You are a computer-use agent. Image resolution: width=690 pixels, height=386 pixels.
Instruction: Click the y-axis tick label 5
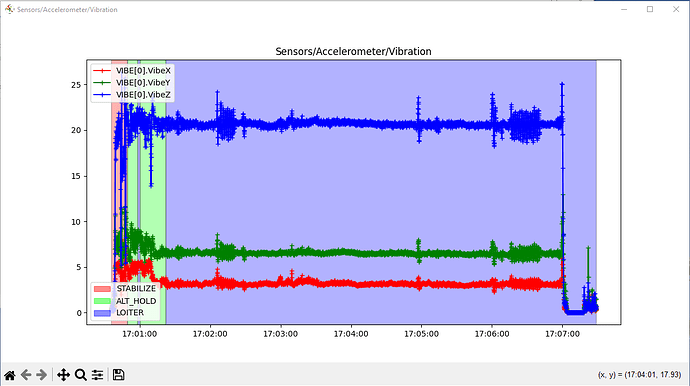79,268
